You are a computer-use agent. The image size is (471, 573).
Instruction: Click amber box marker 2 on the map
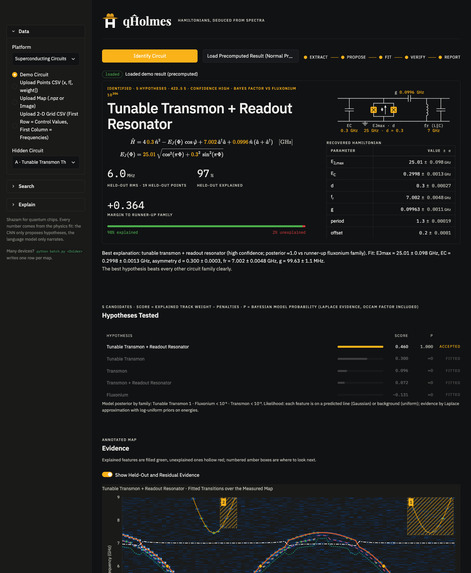(x=223, y=502)
